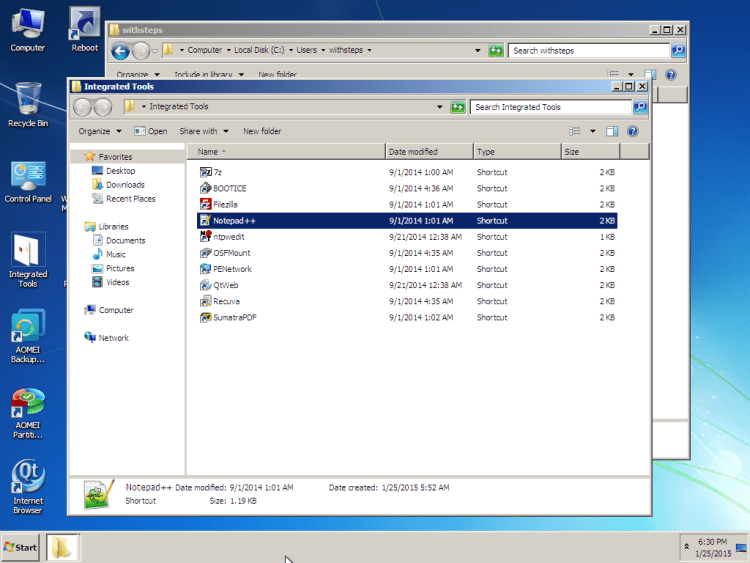Screen dimensions: 750x563
Task: Select Favorites in the navigation pane
Action: coord(115,157)
